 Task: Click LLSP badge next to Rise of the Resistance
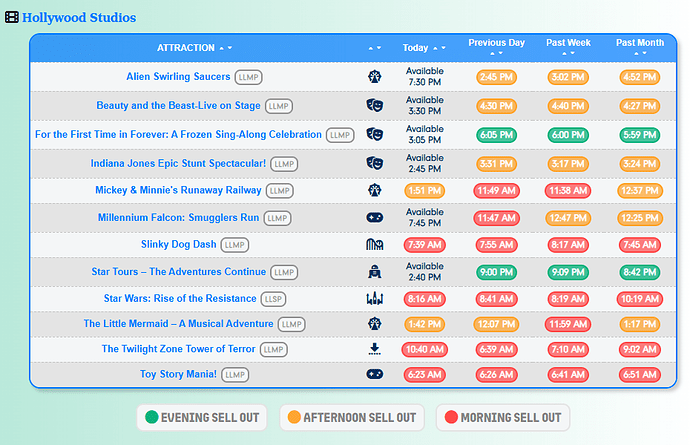pos(273,299)
